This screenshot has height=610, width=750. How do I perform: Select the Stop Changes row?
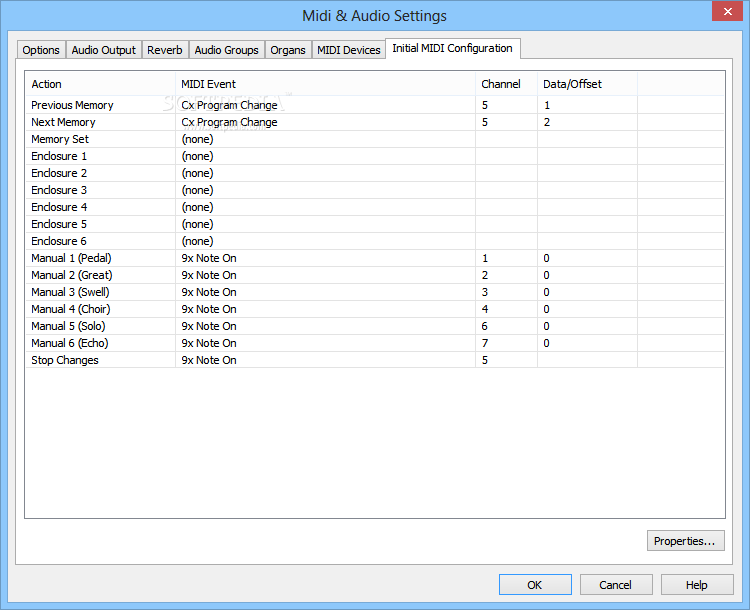375,360
